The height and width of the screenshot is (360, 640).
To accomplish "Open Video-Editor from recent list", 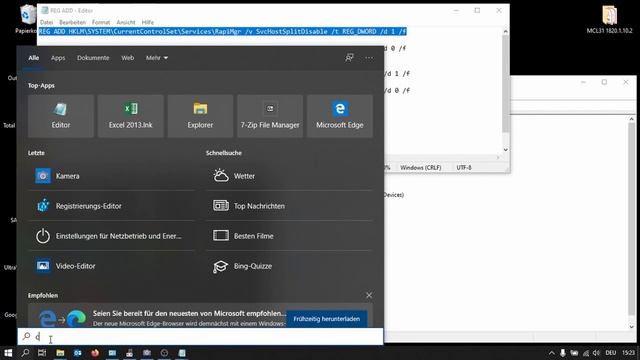I will 111,266.
